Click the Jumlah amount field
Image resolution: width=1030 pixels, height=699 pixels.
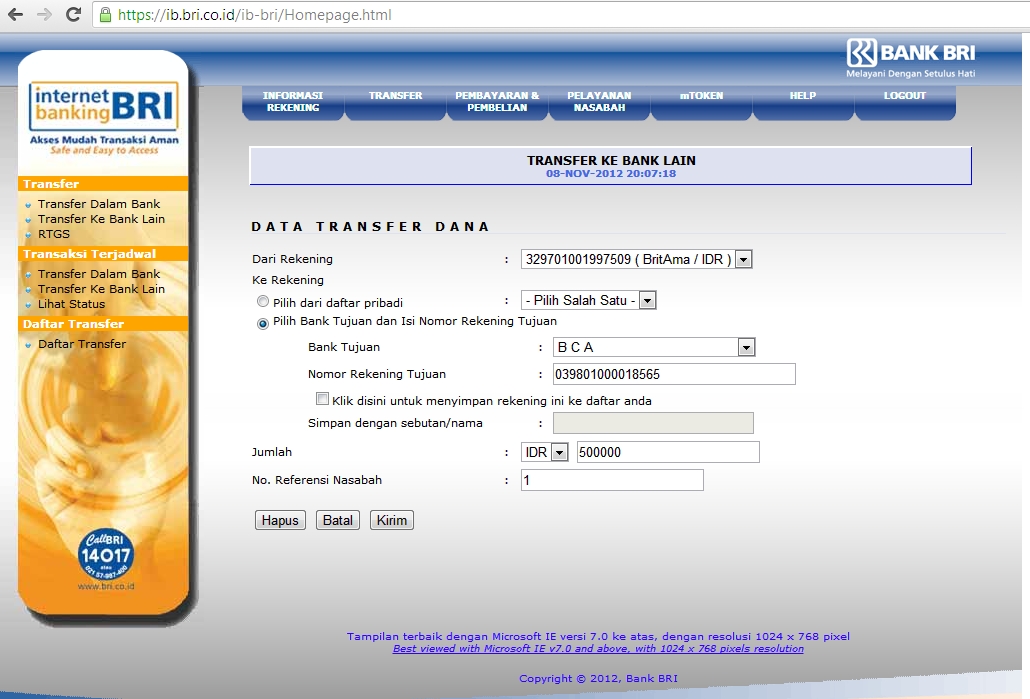click(x=668, y=452)
